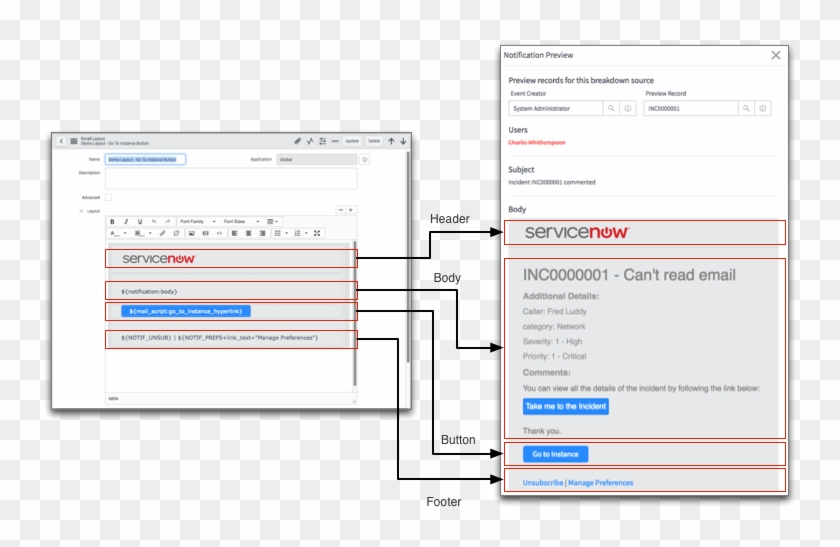Image resolution: width=840 pixels, height=547 pixels.
Task: Align text center in the editor
Action: pos(248,233)
